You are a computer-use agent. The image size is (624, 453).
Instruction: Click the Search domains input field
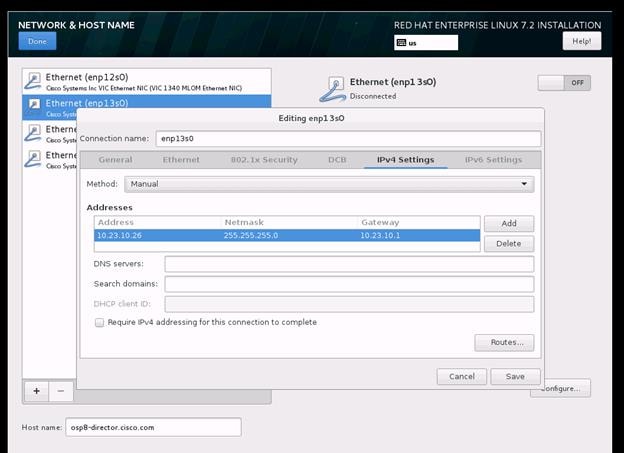click(x=349, y=284)
